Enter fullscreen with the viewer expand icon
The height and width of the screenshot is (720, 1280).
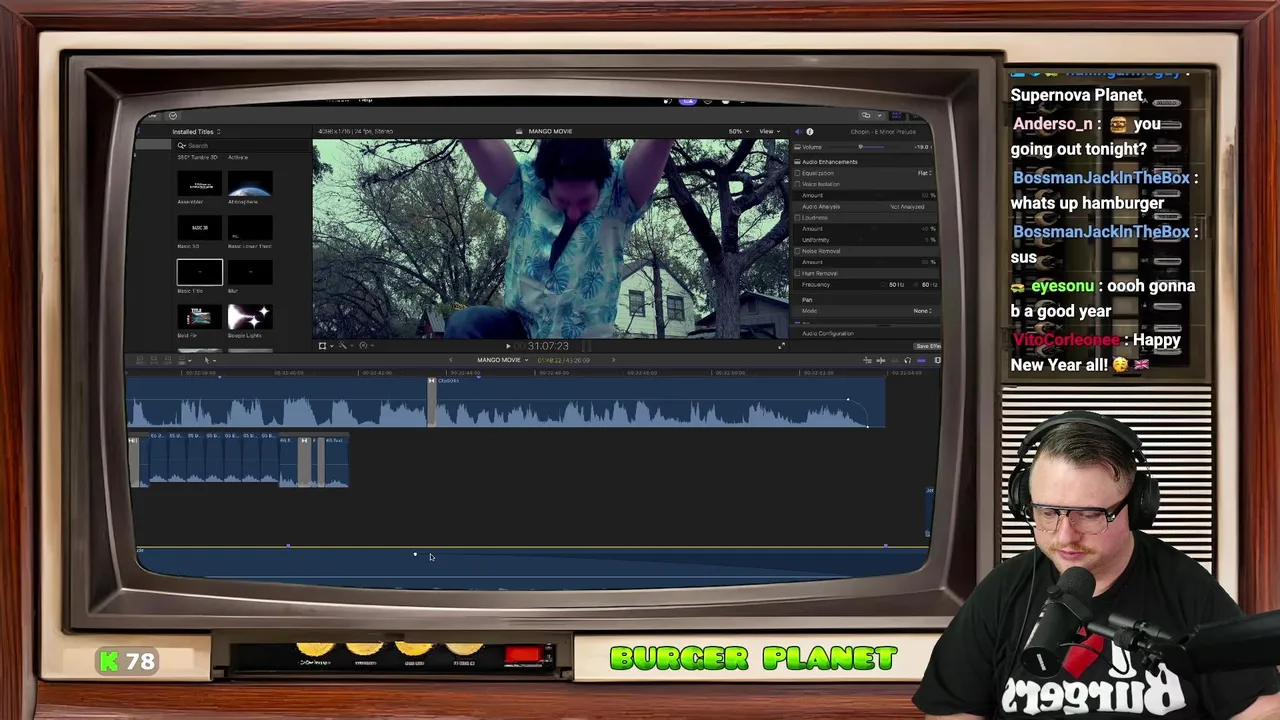click(x=782, y=346)
